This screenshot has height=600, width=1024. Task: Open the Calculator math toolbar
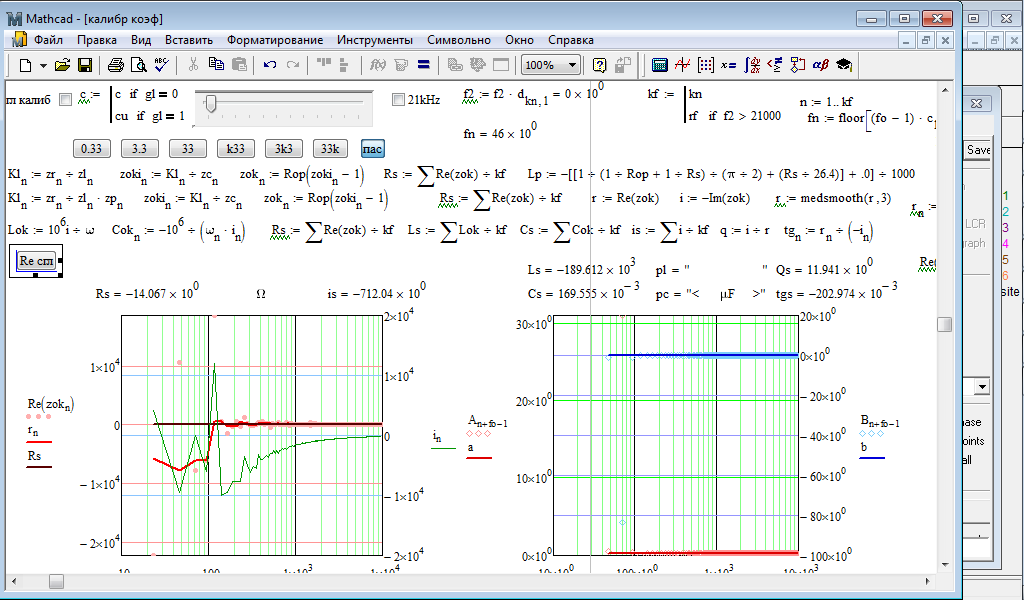(x=660, y=65)
